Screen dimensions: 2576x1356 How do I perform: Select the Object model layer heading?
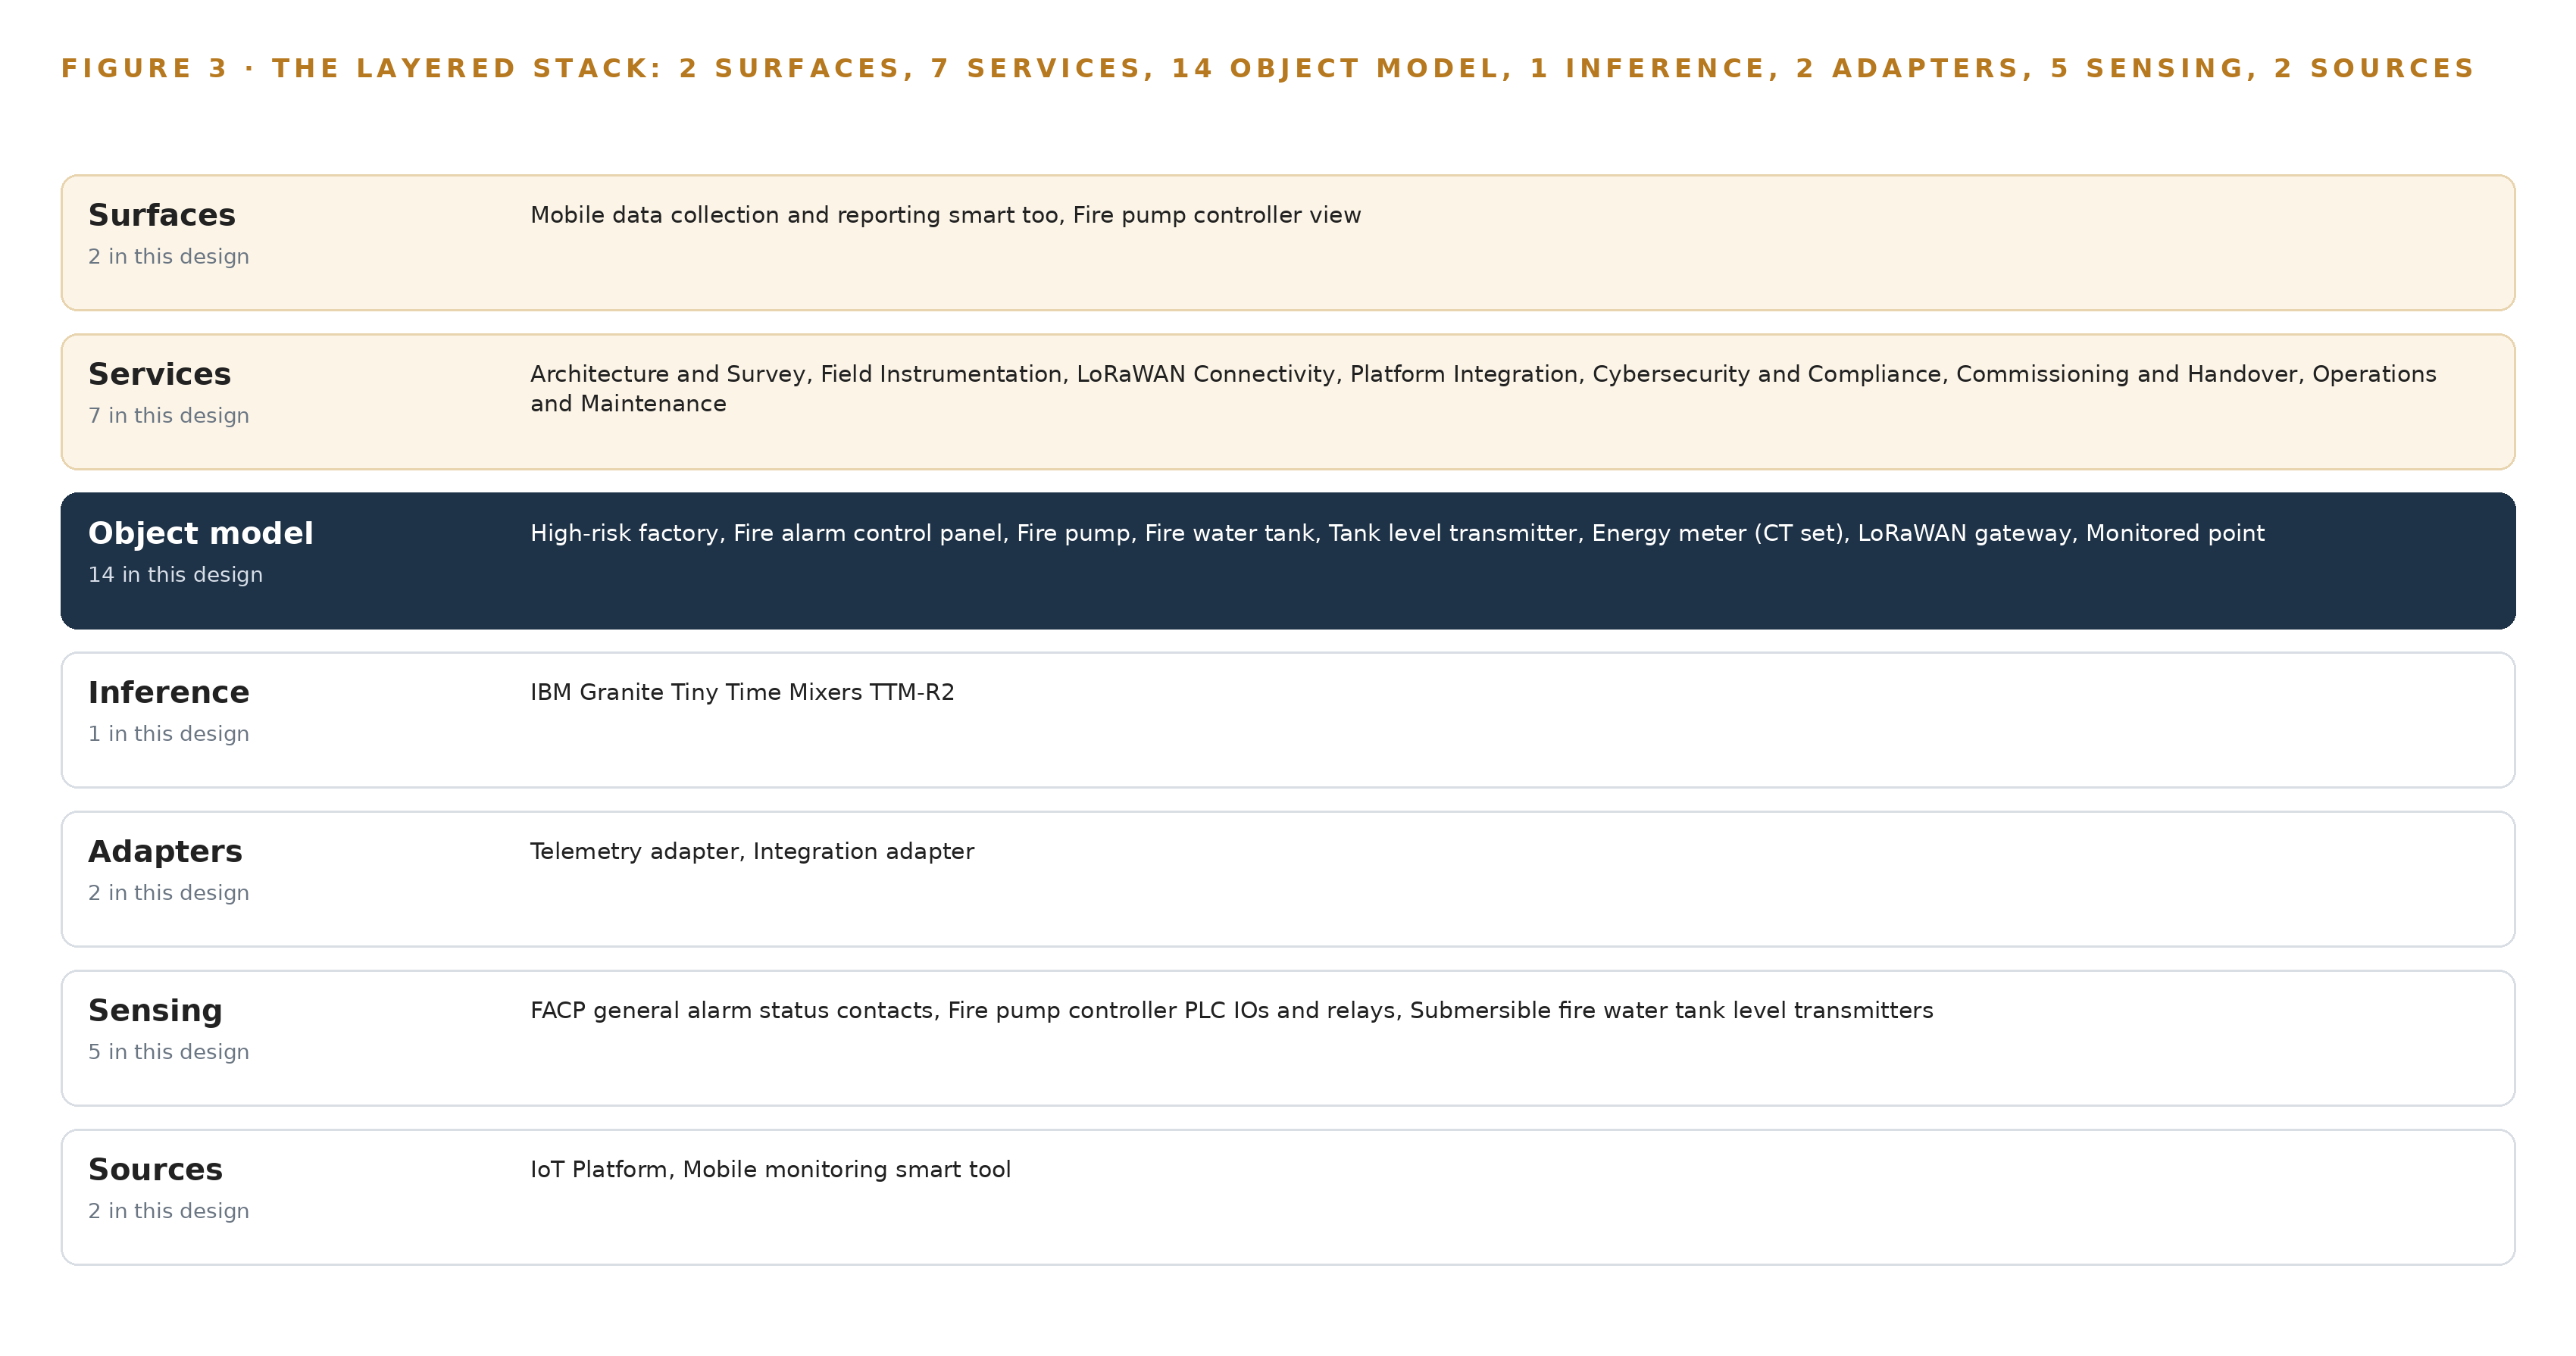201,533
